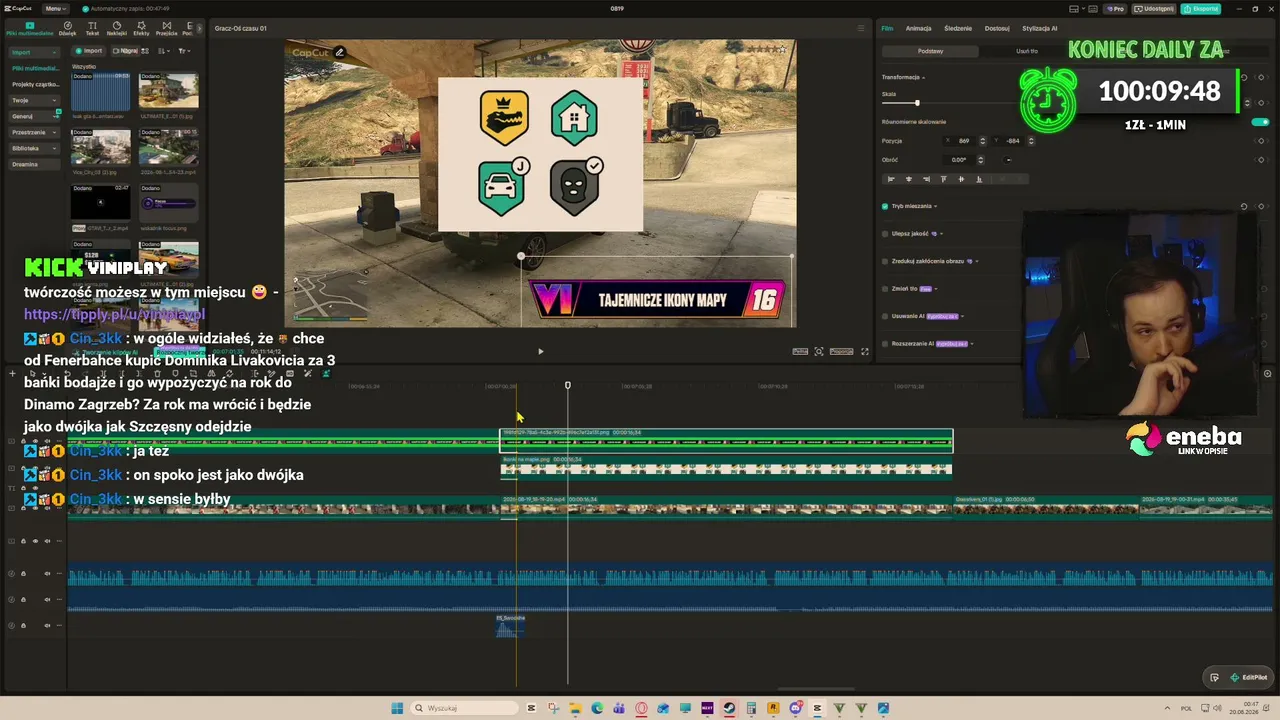Toggle Równomierne skalowanie uniform scale switch
This screenshot has width=1280, height=720.
[1260, 122]
